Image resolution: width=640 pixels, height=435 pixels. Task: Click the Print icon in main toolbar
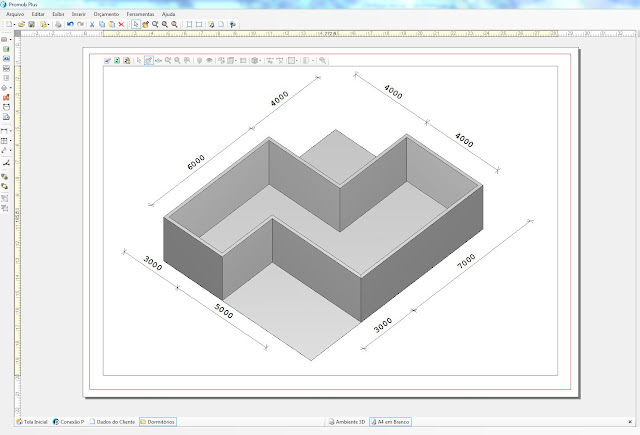(x=58, y=24)
